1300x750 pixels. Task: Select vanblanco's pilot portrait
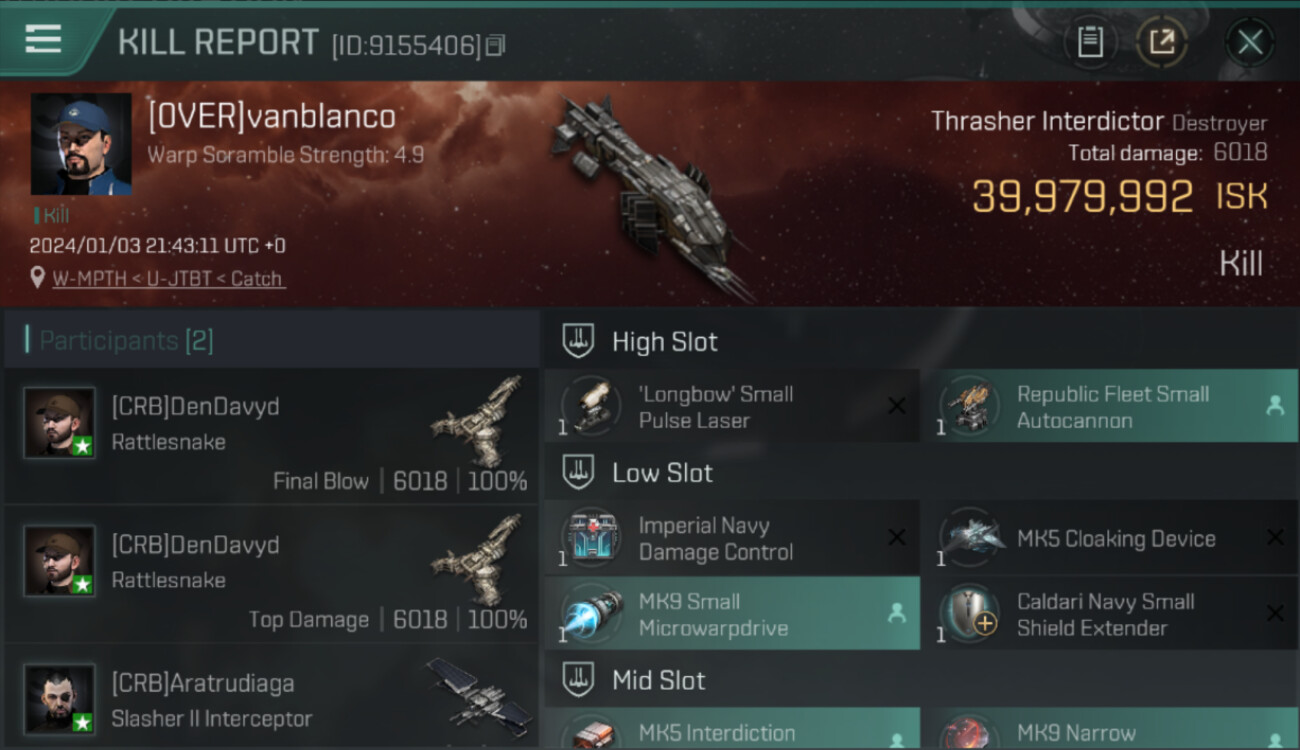[81, 144]
